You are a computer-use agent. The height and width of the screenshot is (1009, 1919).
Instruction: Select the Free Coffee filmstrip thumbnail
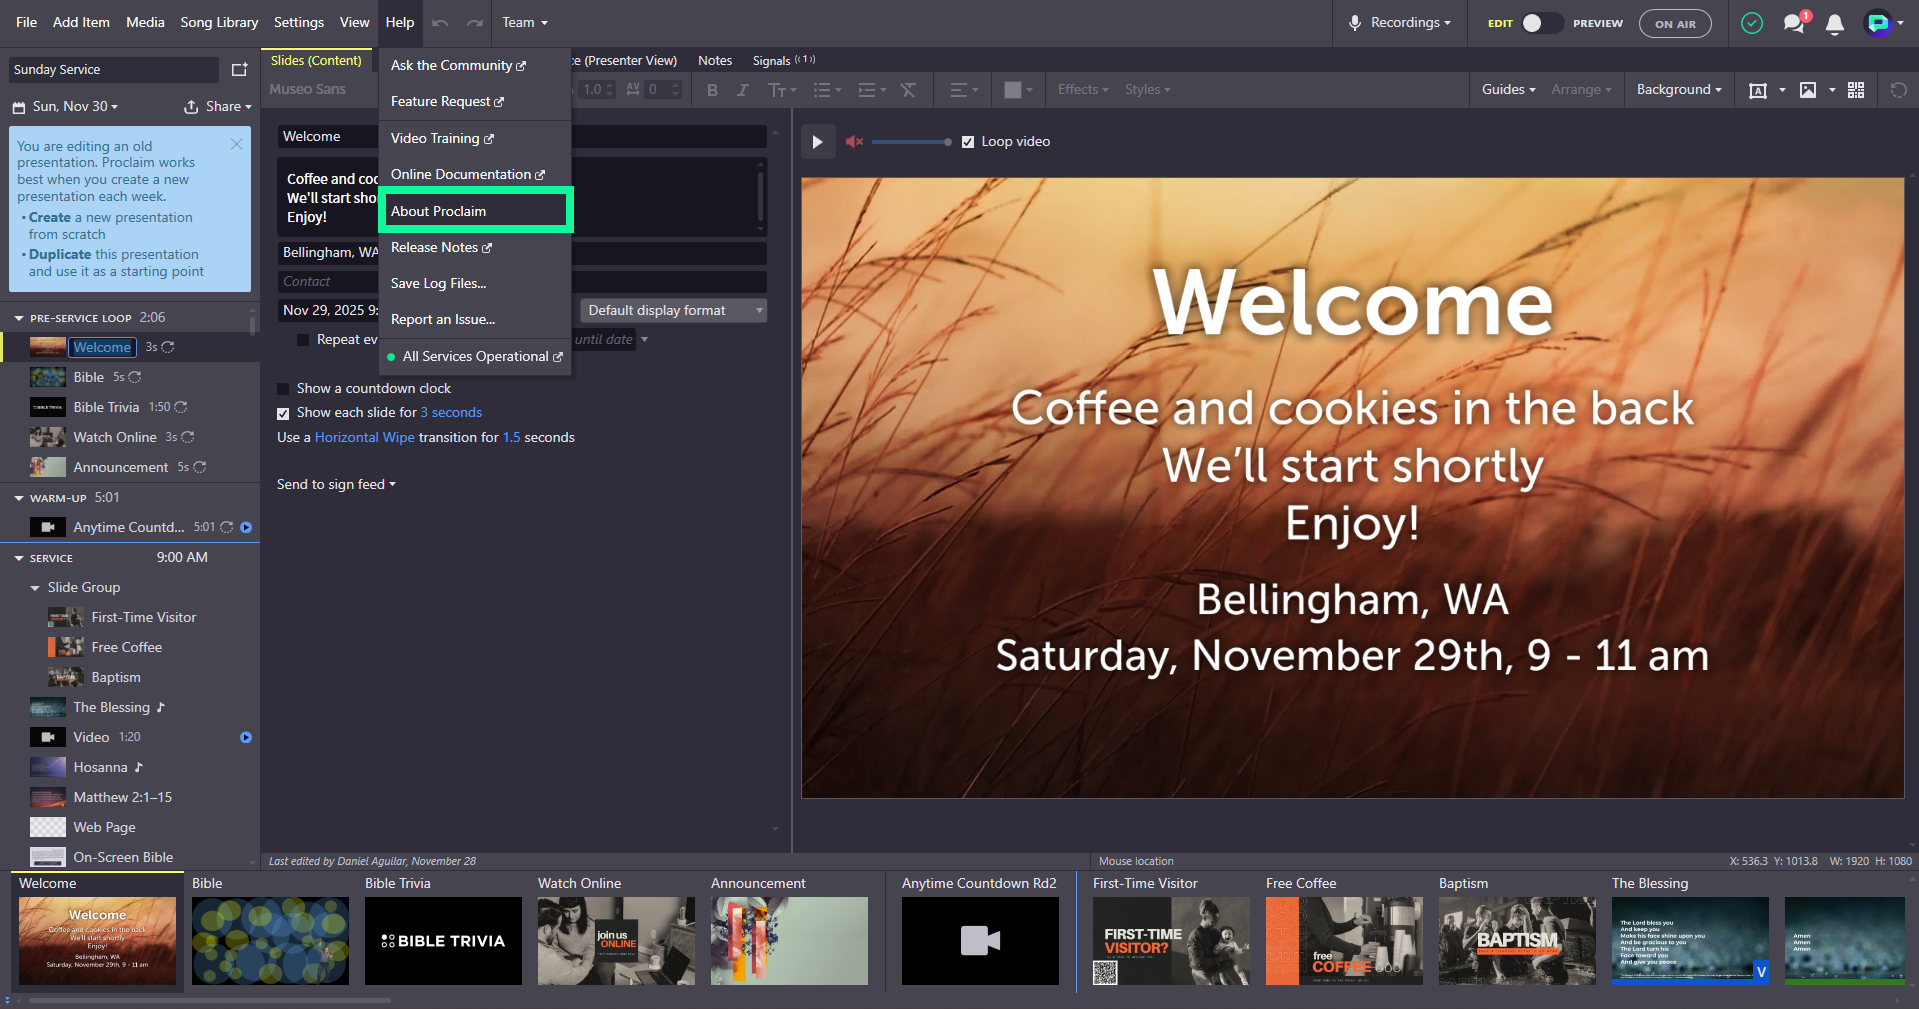(x=1344, y=941)
